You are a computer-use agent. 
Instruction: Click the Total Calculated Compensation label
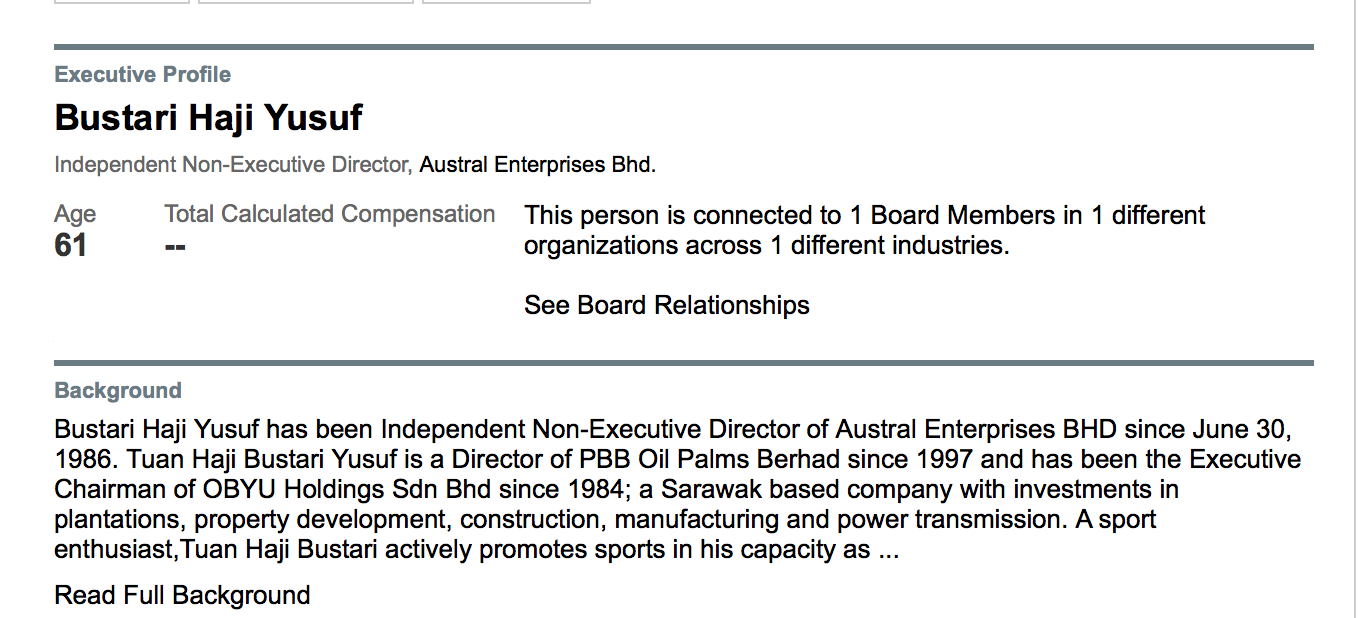click(x=330, y=214)
